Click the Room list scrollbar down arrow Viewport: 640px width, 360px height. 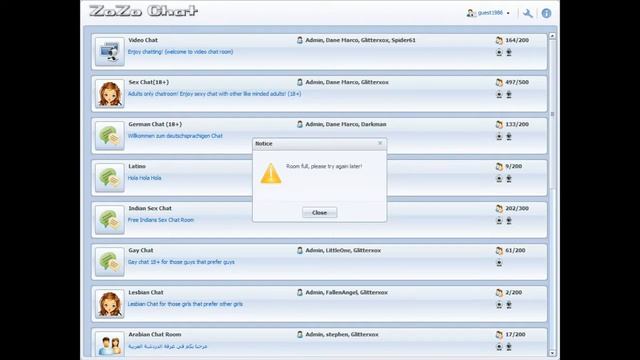pyautogui.click(x=552, y=353)
